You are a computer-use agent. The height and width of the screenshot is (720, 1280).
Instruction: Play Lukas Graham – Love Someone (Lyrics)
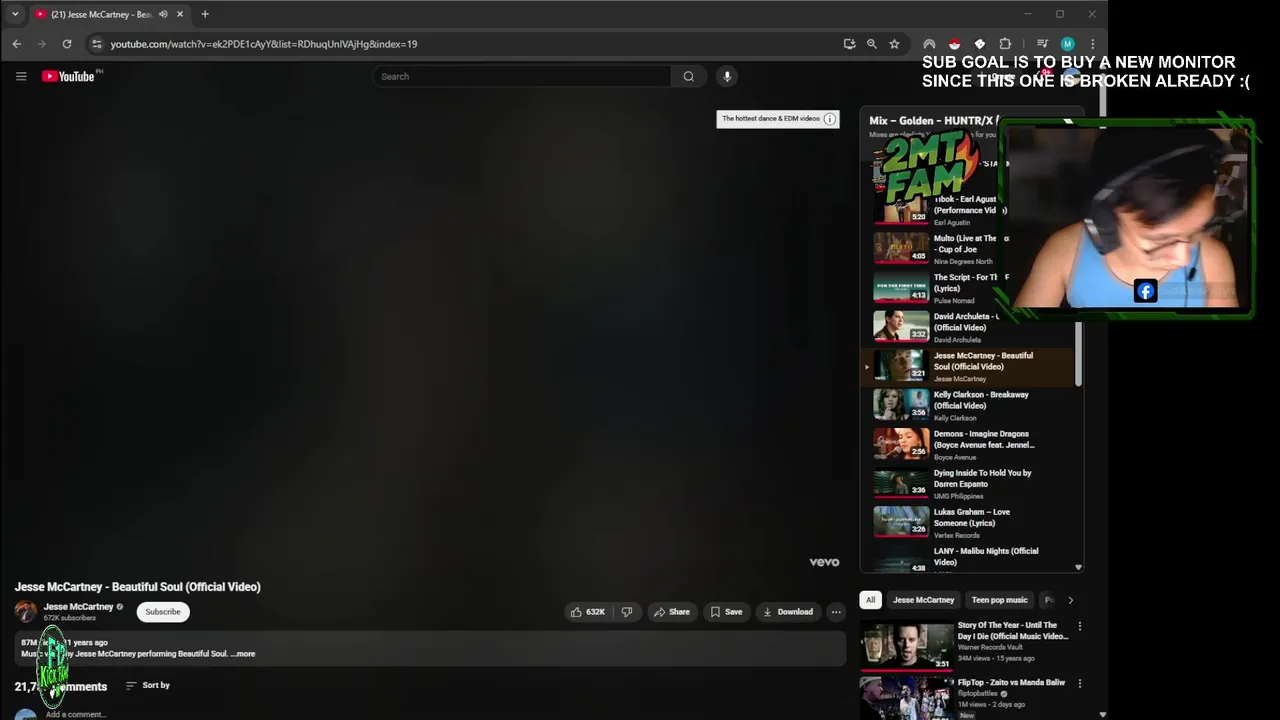click(967, 522)
